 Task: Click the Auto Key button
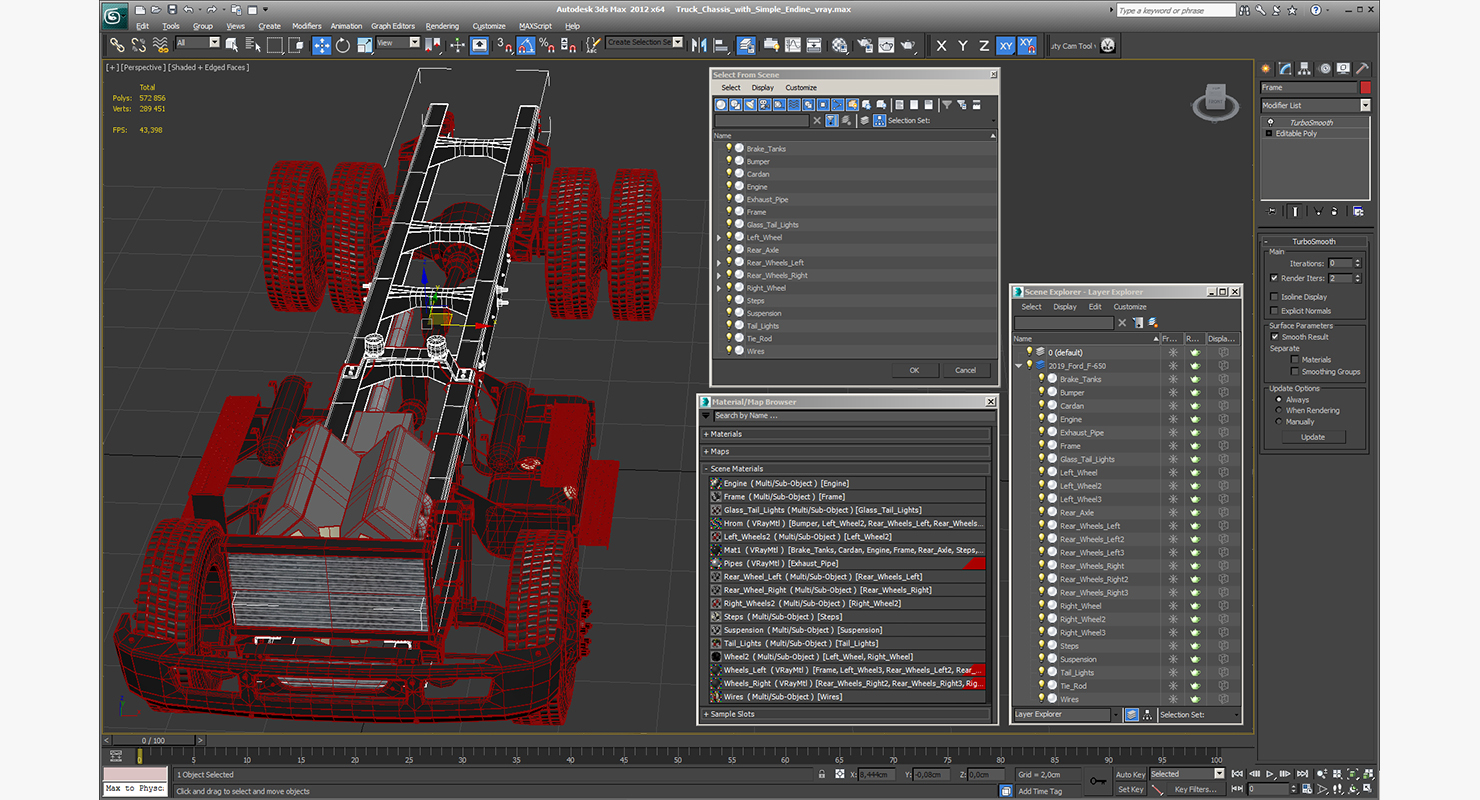(1130, 775)
